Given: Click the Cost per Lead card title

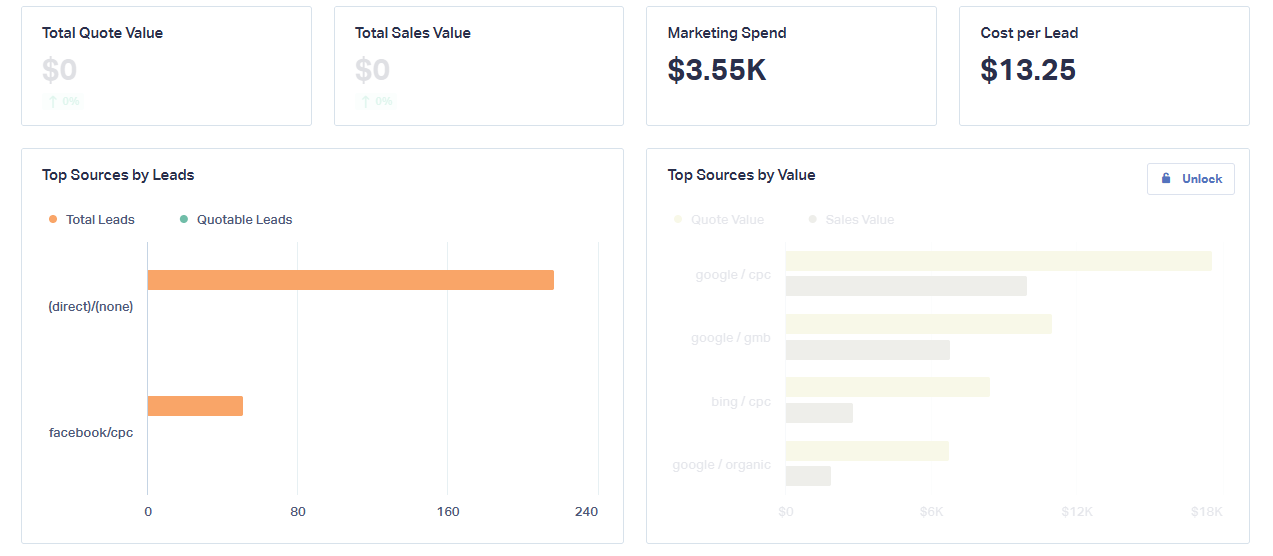Looking at the screenshot, I should coord(1029,33).
